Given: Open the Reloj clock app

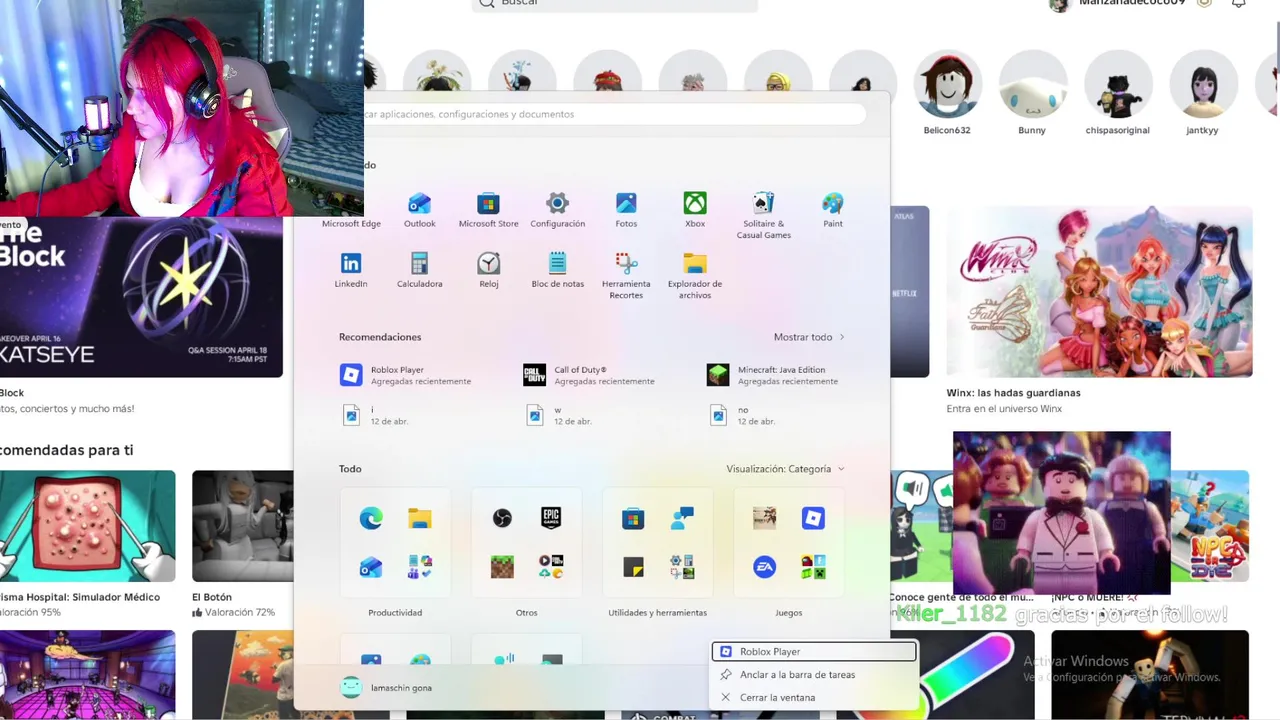Looking at the screenshot, I should coord(488,263).
